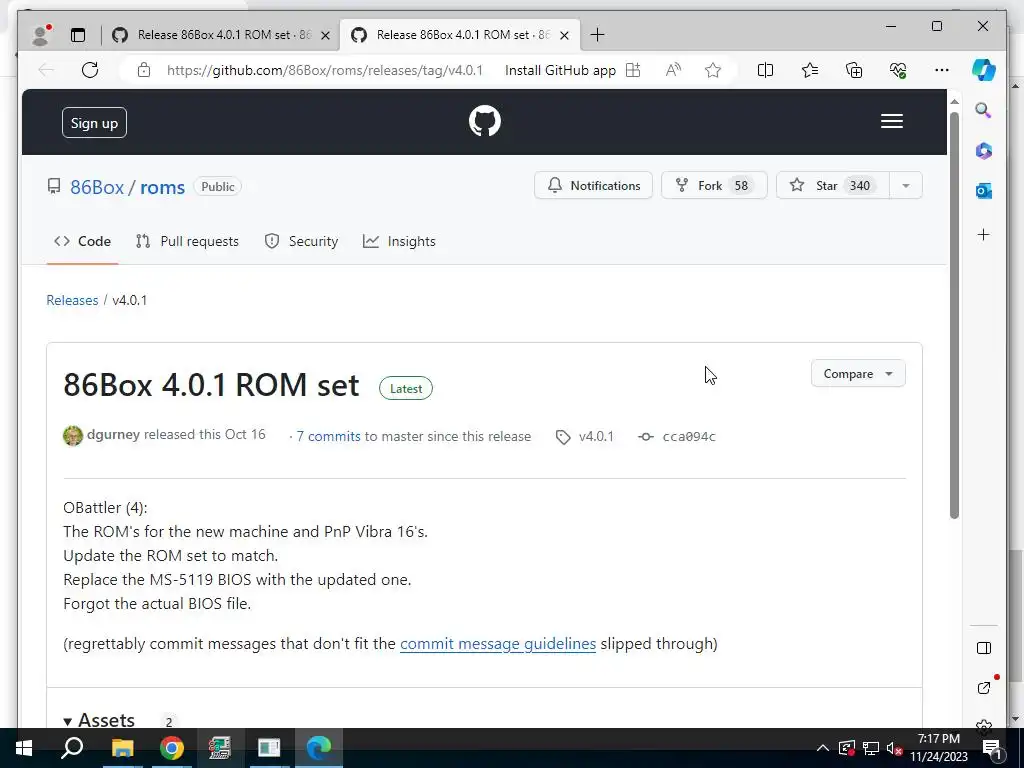The height and width of the screenshot is (768, 1024).
Task: Click dgurney avatar image
Action: (x=72, y=436)
